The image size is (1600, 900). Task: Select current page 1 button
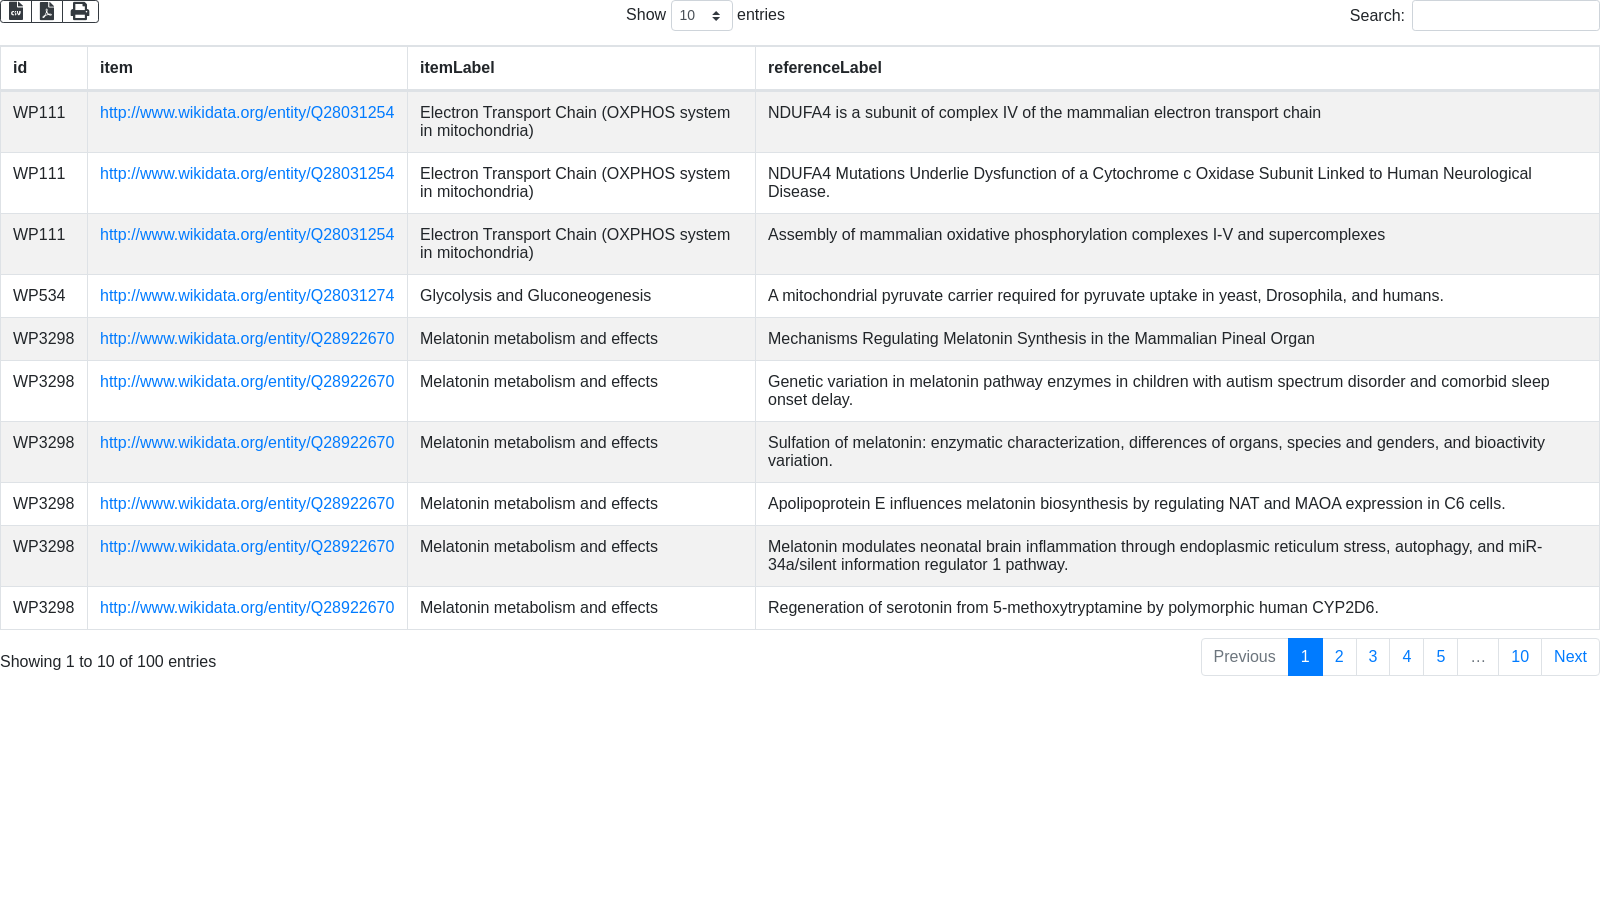(1305, 657)
